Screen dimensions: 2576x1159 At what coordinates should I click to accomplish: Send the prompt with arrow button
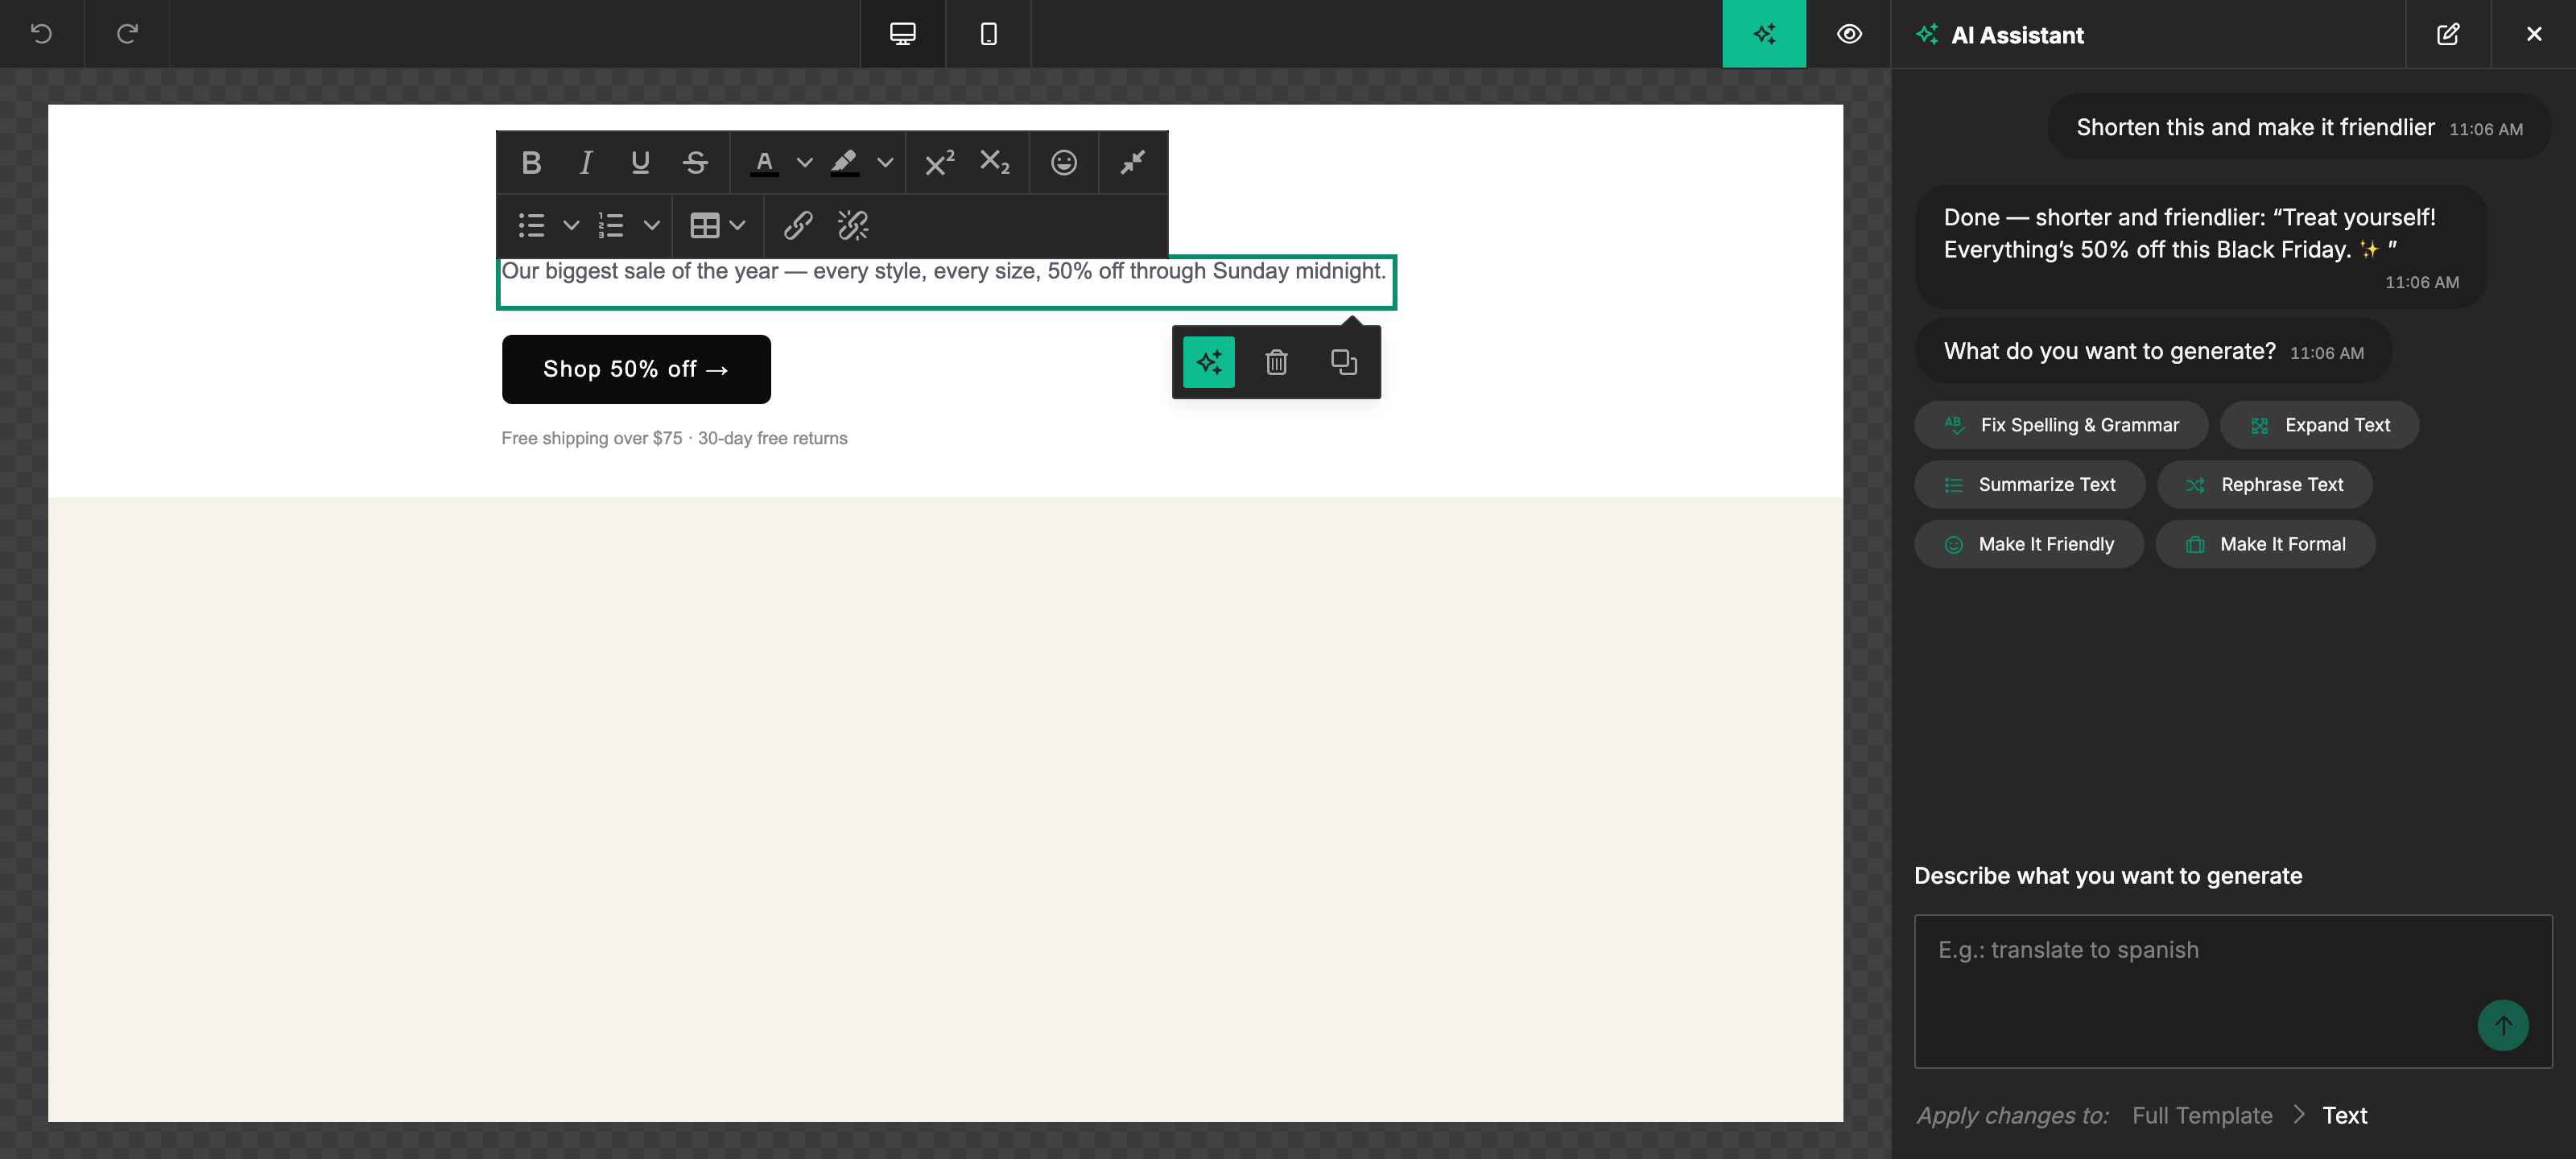2502,1025
